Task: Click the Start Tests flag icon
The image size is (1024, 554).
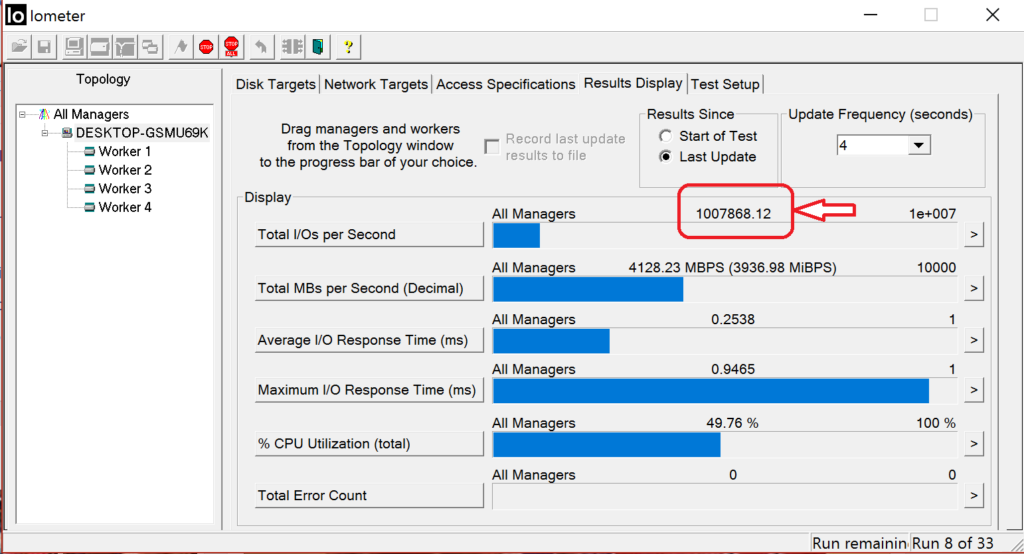Action: pos(181,46)
